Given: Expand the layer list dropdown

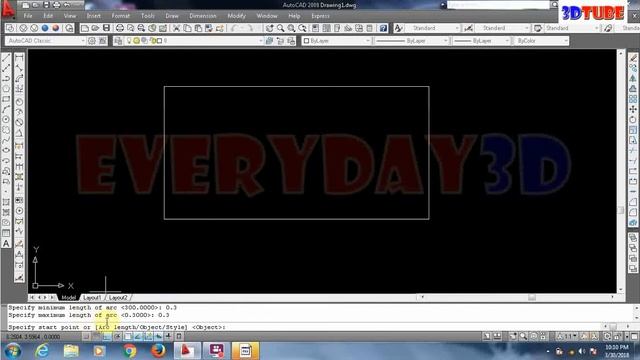Looking at the screenshot, I should pyautogui.click(x=261, y=41).
